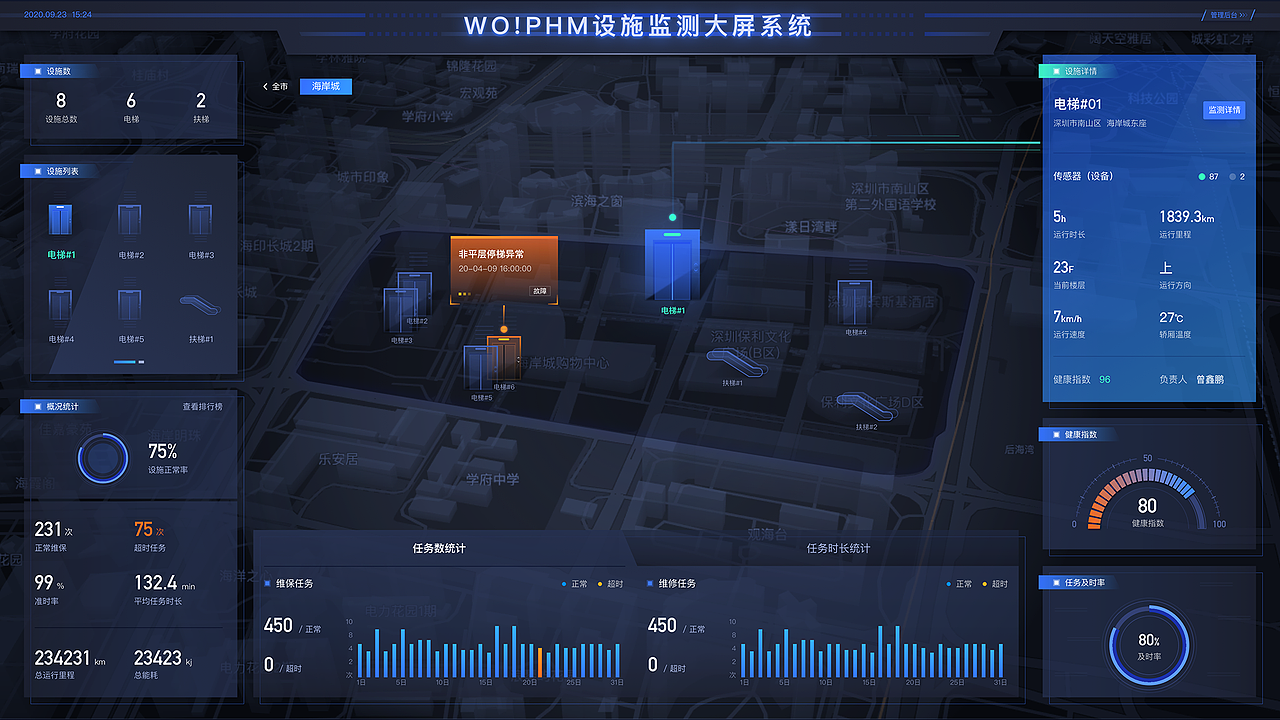
Task: Click the green sensor count 87 indicator
Action: click(x=1209, y=177)
